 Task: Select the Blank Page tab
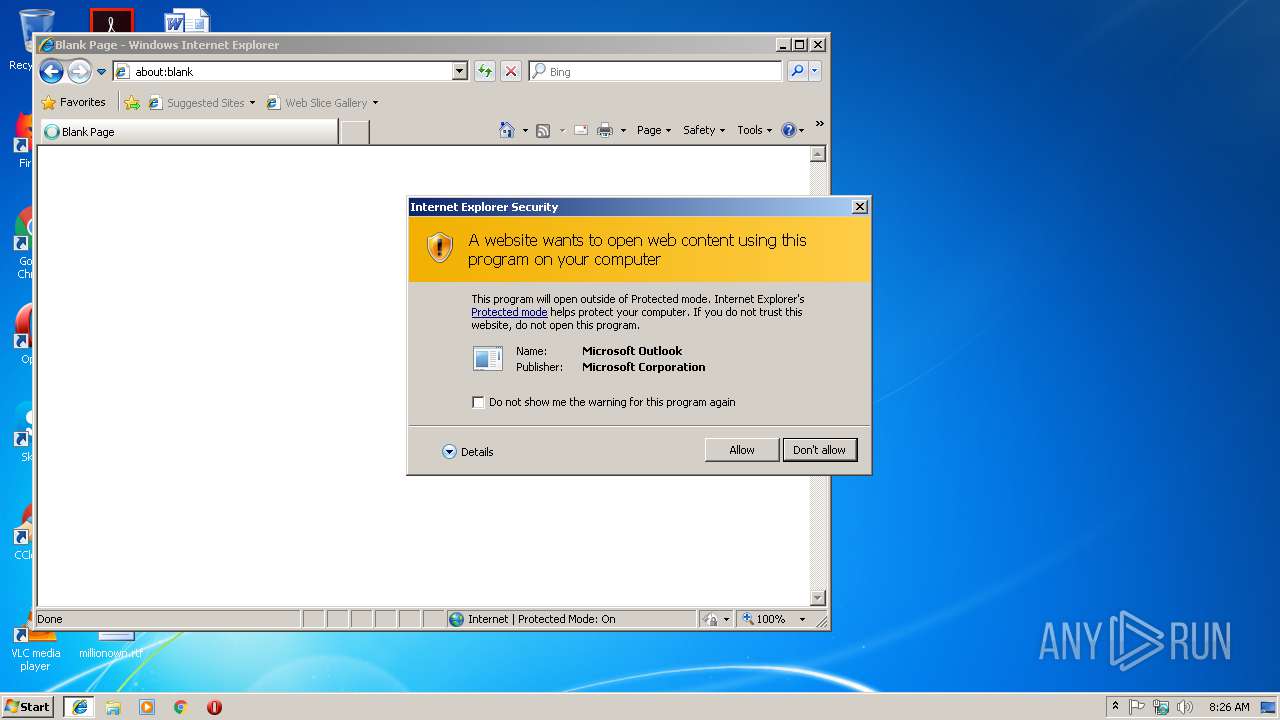coord(188,131)
